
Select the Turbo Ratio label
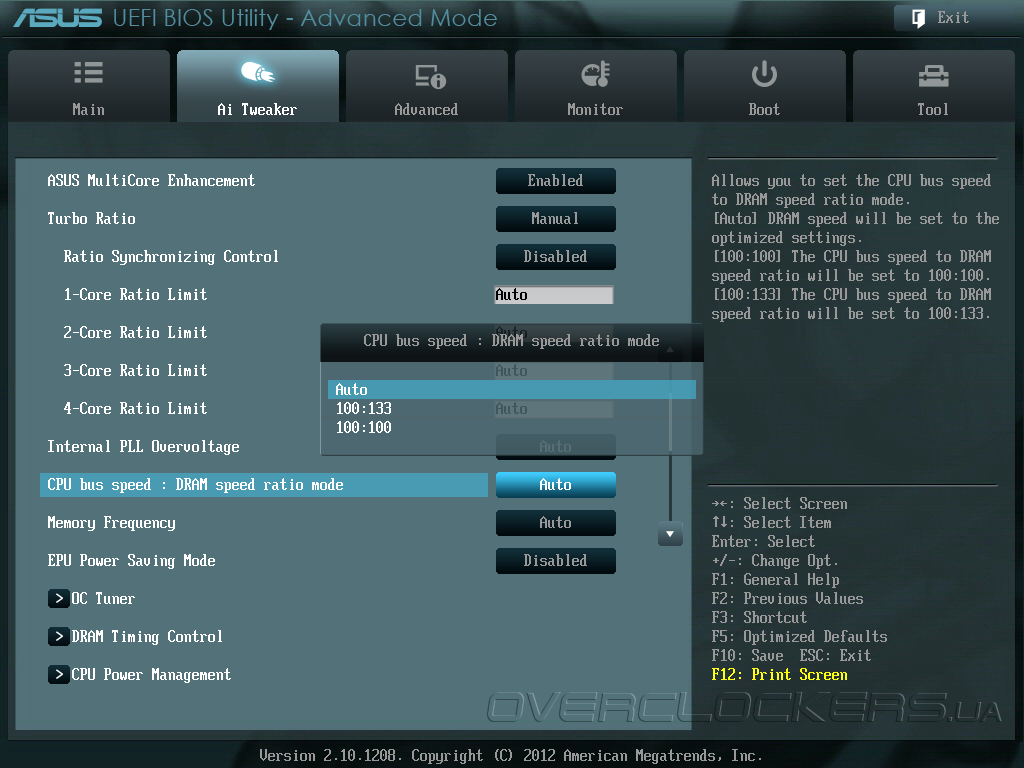[x=91, y=218]
